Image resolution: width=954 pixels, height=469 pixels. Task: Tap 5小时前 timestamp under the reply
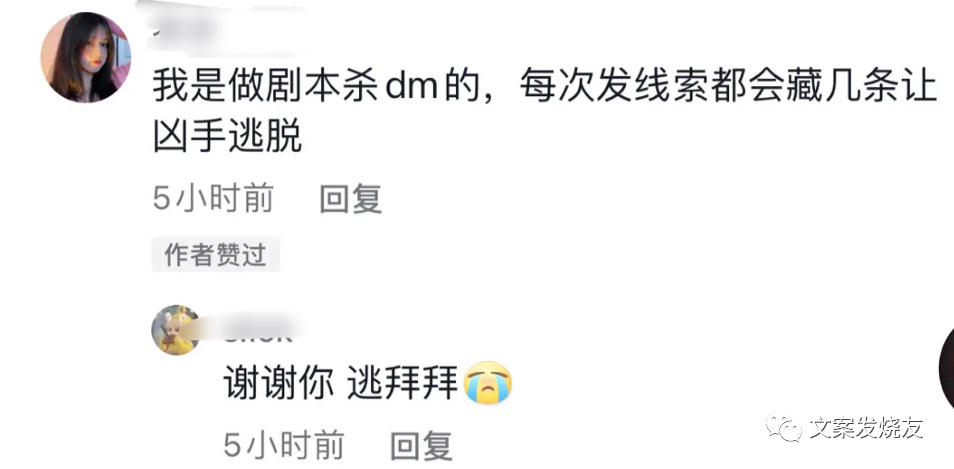(284, 445)
